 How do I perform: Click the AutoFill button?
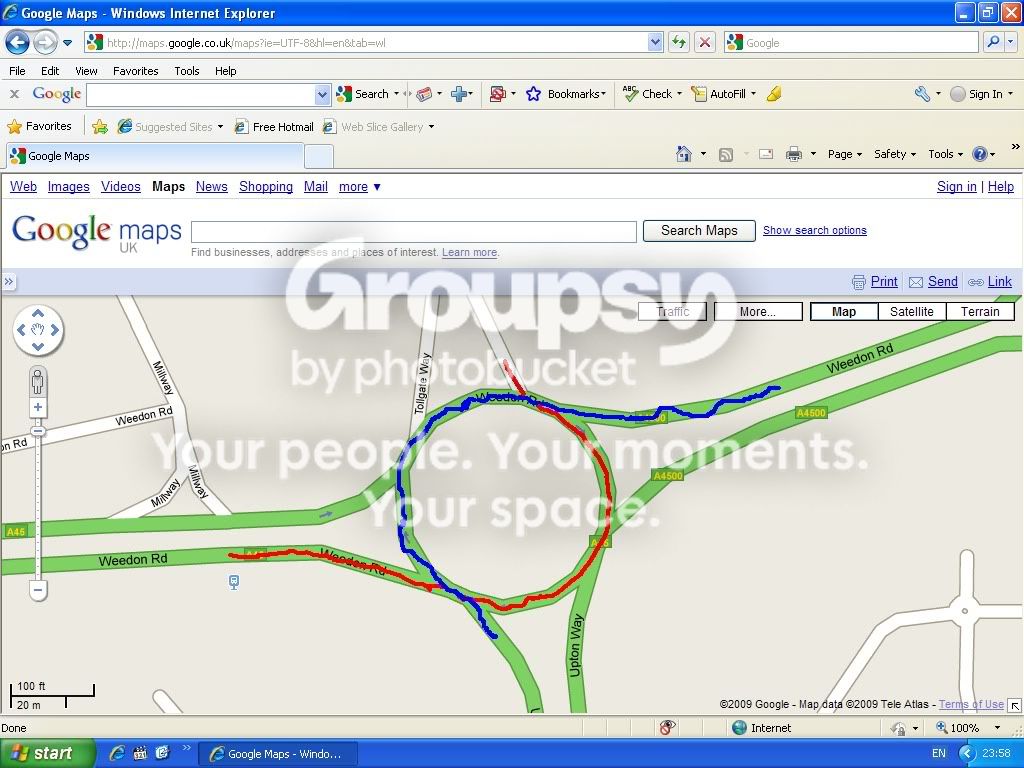coord(719,94)
